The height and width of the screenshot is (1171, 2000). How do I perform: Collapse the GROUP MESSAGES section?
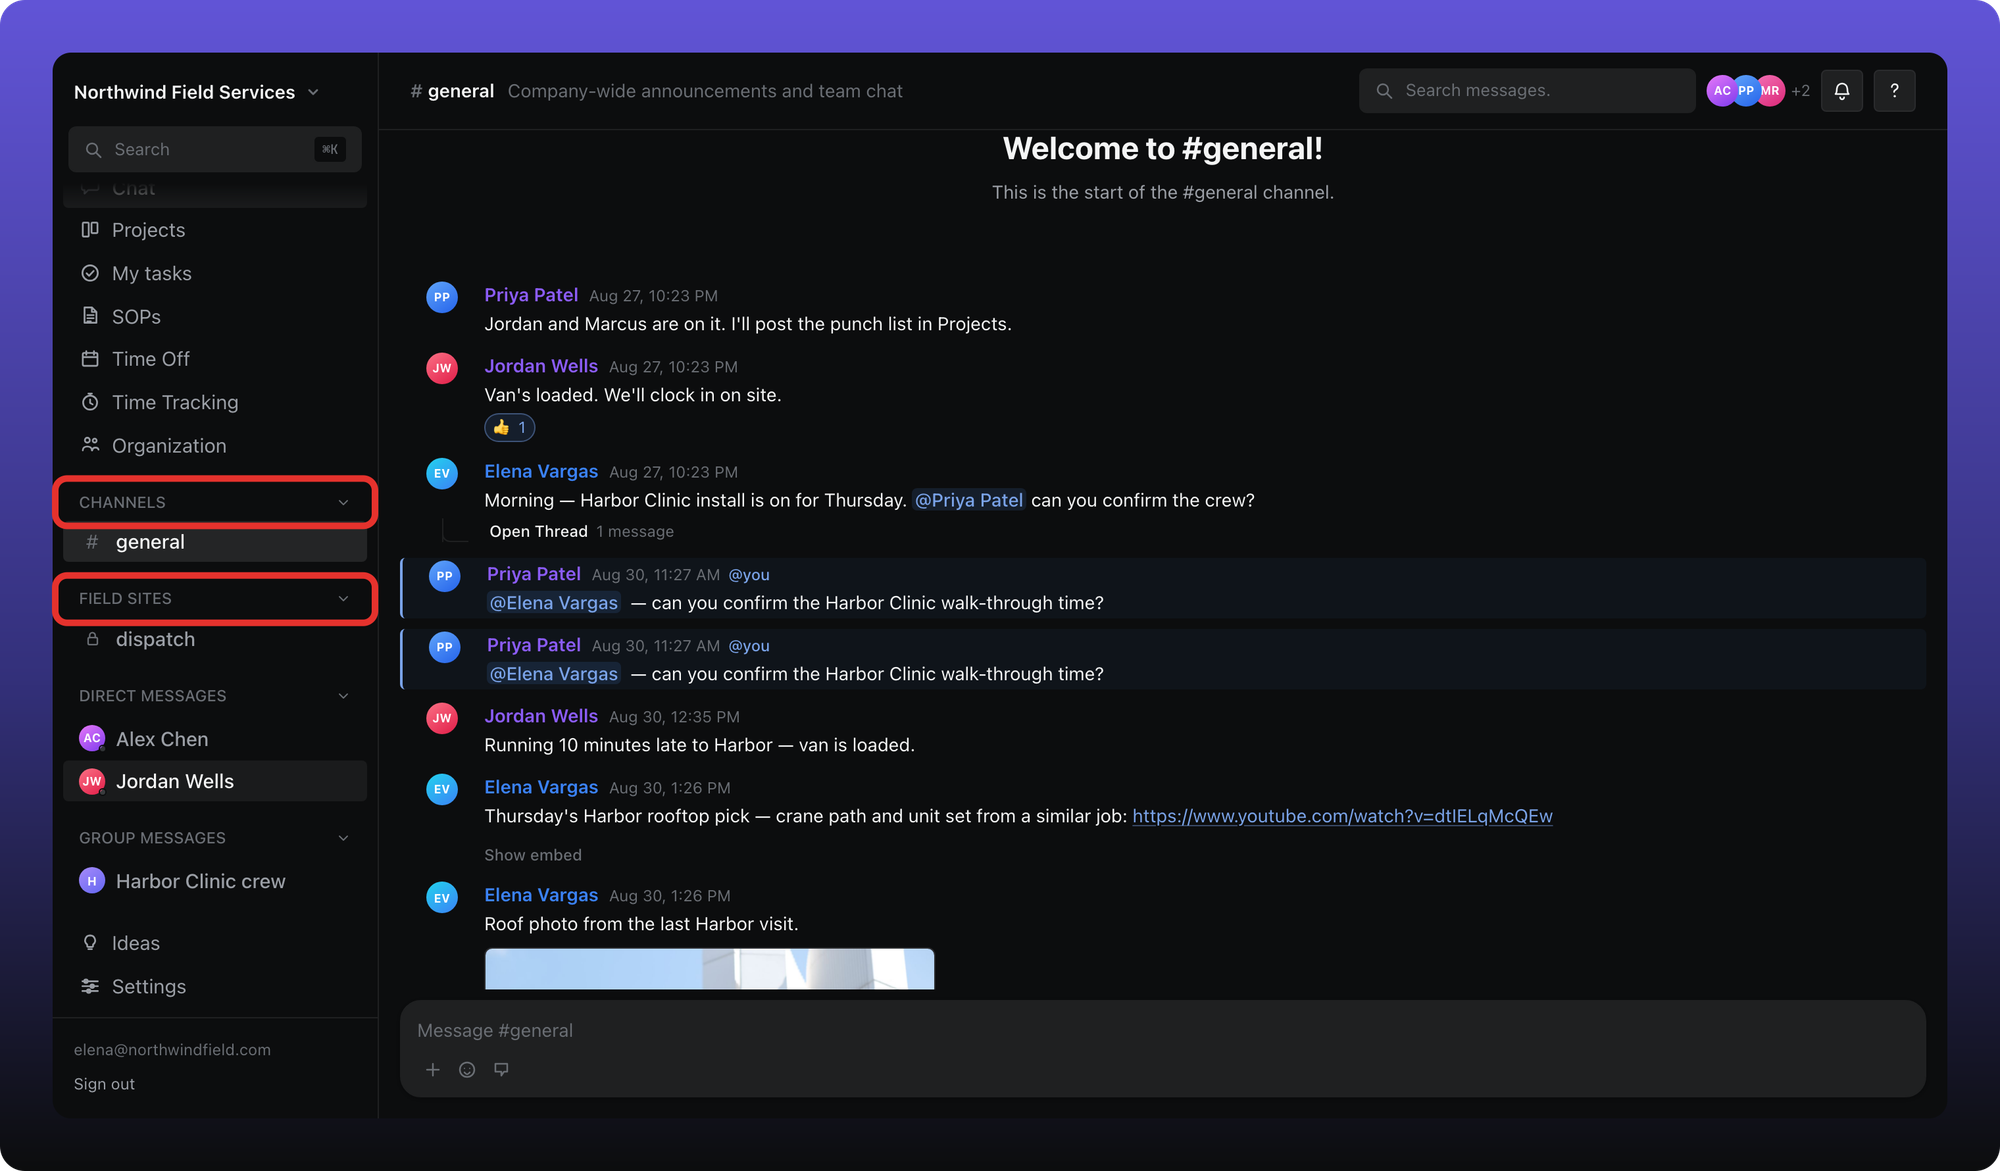[x=215, y=838]
